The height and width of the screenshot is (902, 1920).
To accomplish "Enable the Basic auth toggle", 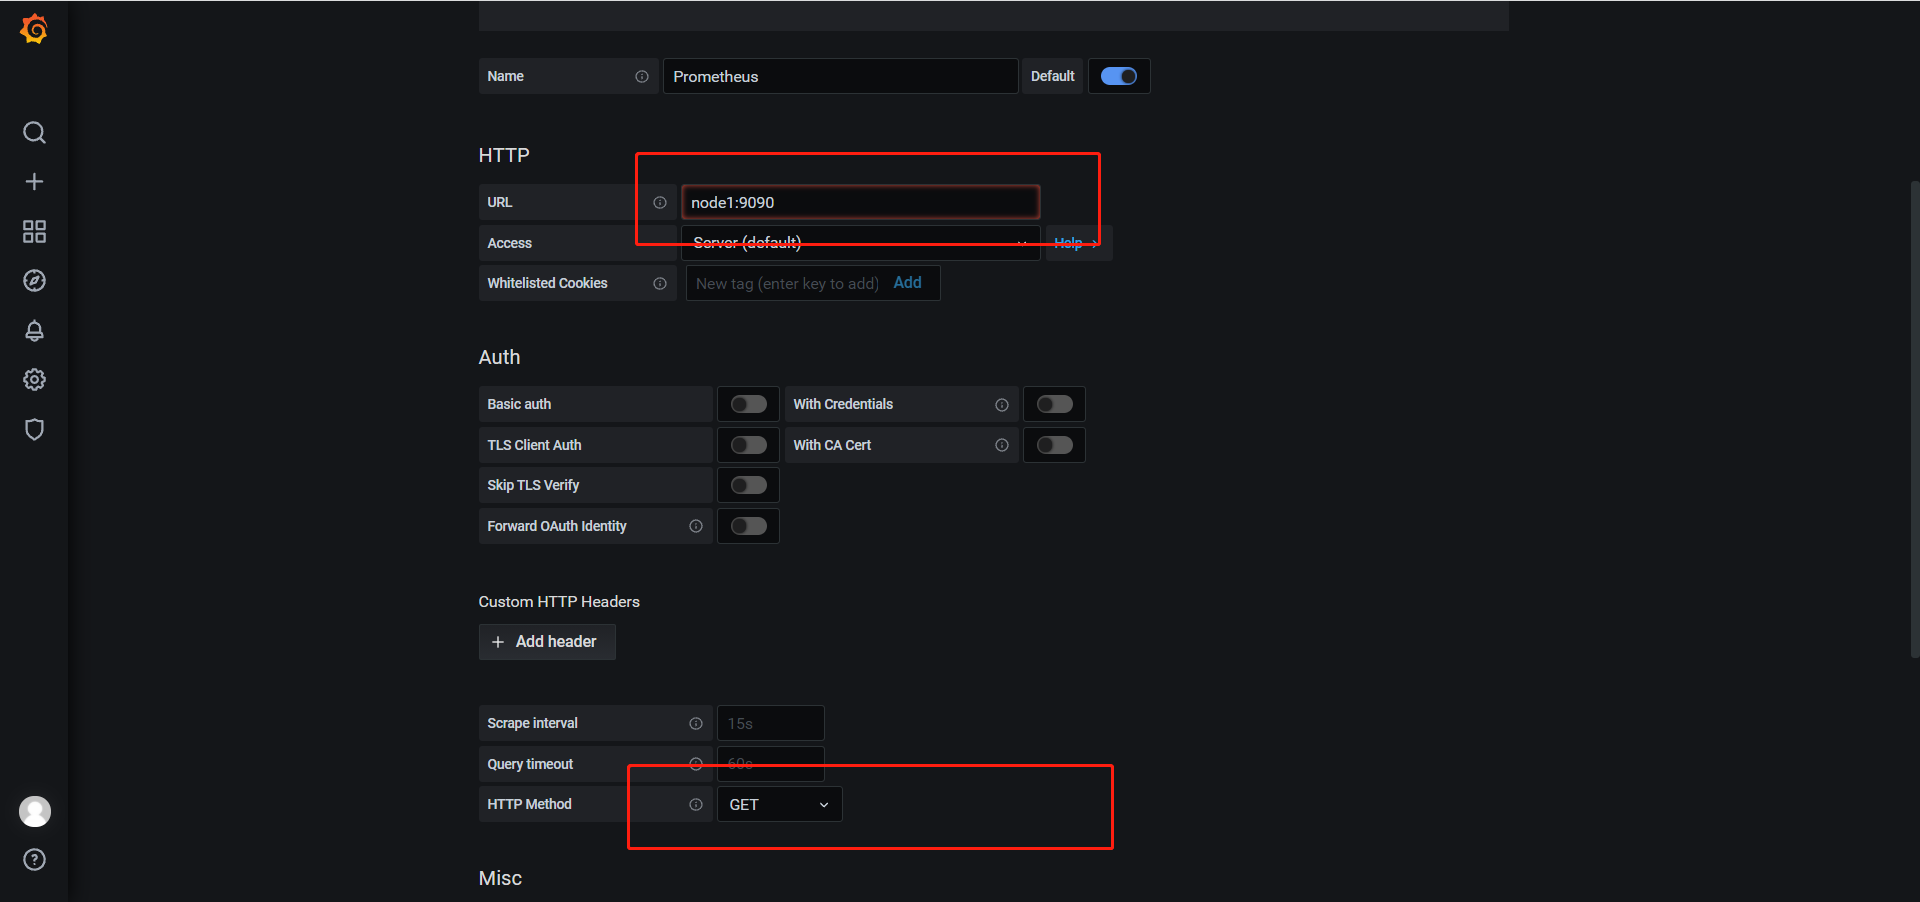I will 748,404.
